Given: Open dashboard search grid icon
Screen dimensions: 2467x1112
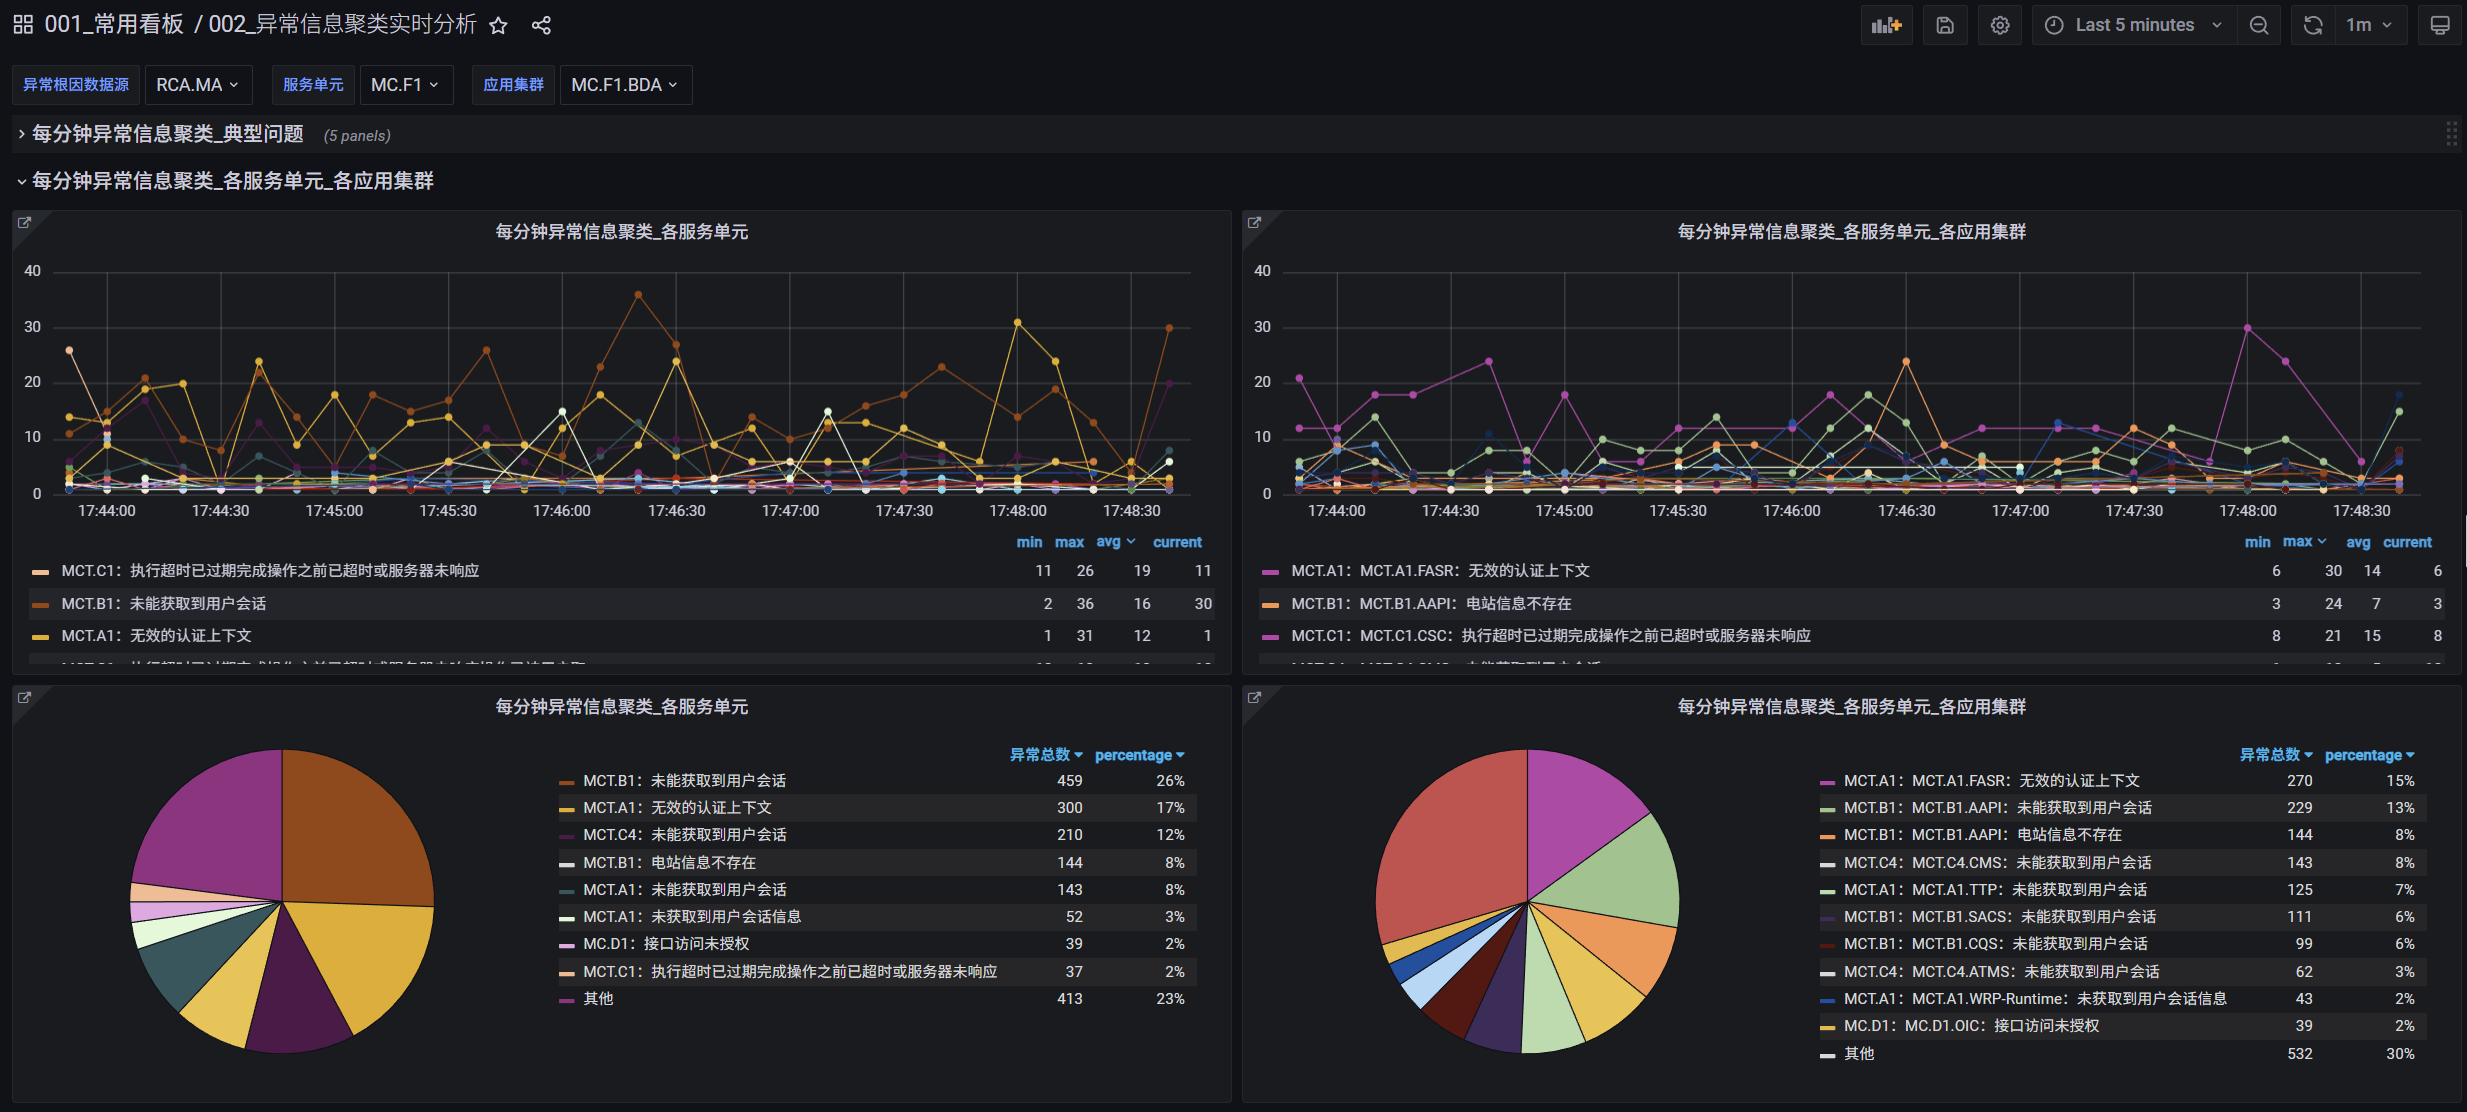Looking at the screenshot, I should tap(23, 25).
